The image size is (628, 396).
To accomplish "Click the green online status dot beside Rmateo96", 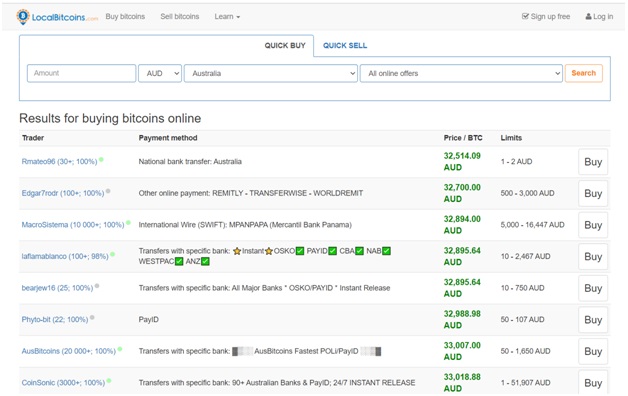I will [x=101, y=159].
